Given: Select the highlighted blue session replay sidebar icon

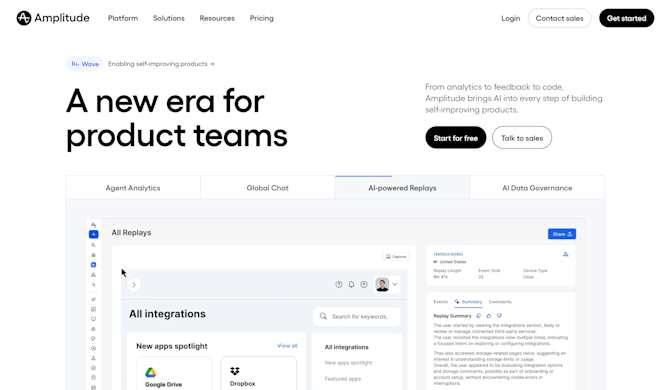Looking at the screenshot, I should point(93,265).
